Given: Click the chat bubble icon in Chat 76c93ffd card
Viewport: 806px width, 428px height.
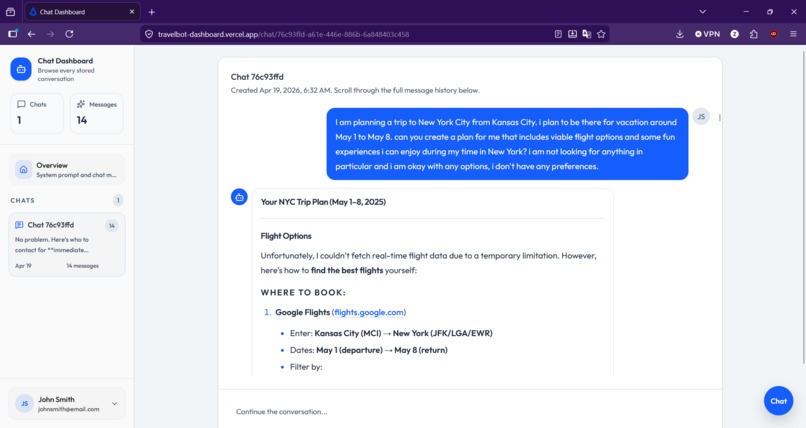Looking at the screenshot, I should click(19, 225).
